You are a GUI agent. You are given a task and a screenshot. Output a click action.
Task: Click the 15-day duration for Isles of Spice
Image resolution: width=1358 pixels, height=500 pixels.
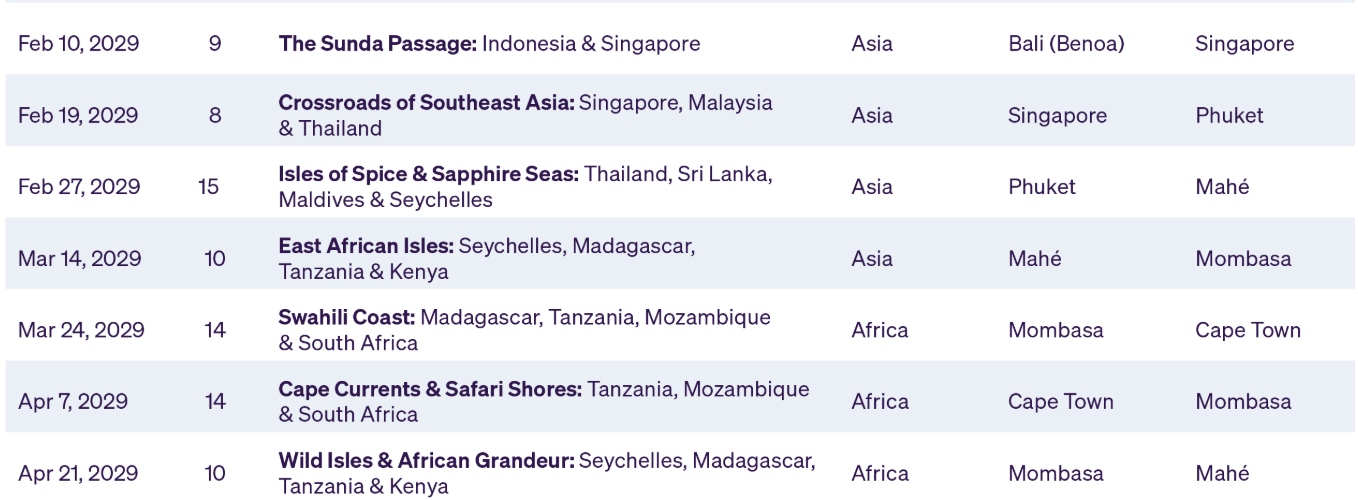click(209, 187)
